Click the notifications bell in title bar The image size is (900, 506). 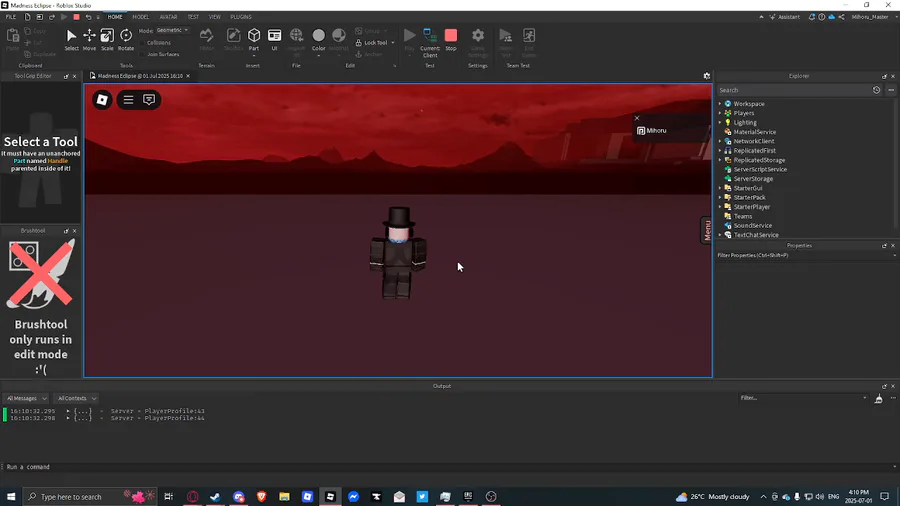[812, 17]
